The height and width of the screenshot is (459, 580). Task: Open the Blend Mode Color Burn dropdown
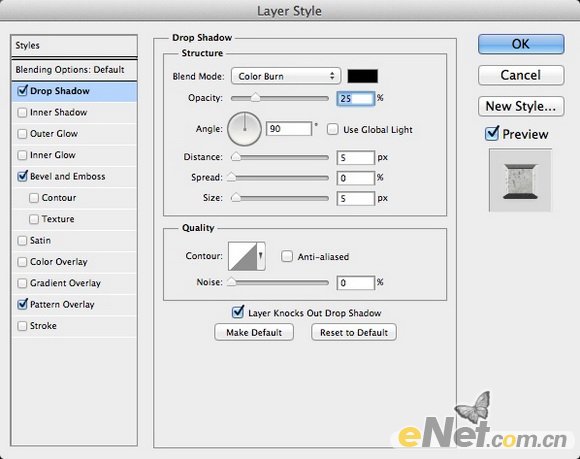click(x=286, y=76)
